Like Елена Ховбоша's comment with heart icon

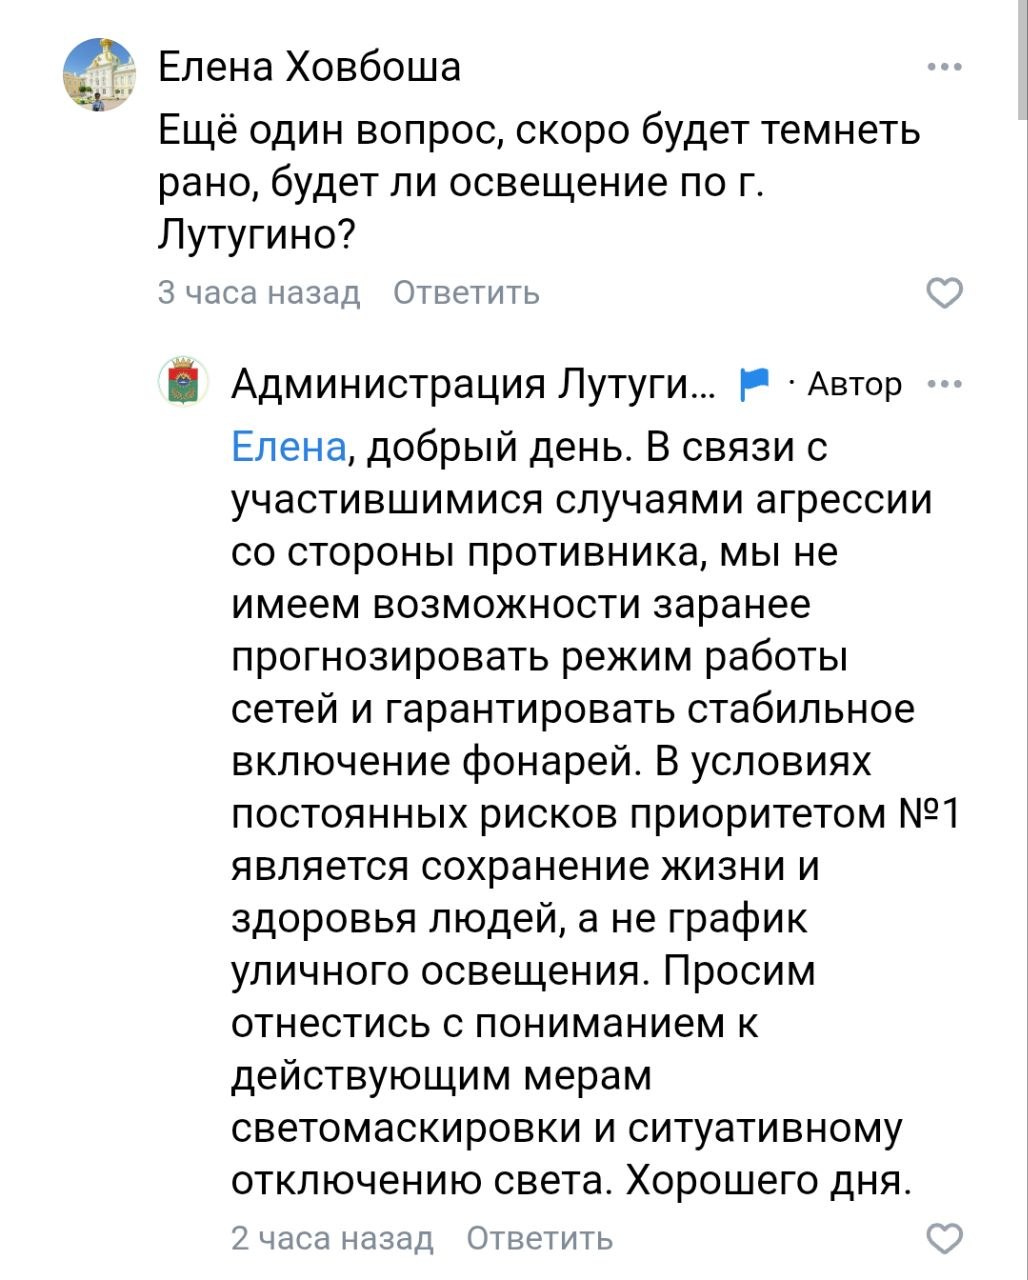[x=945, y=293]
